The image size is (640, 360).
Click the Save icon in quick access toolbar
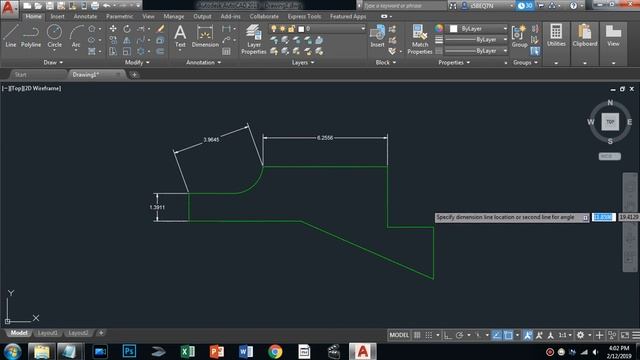pyautogui.click(x=49, y=6)
